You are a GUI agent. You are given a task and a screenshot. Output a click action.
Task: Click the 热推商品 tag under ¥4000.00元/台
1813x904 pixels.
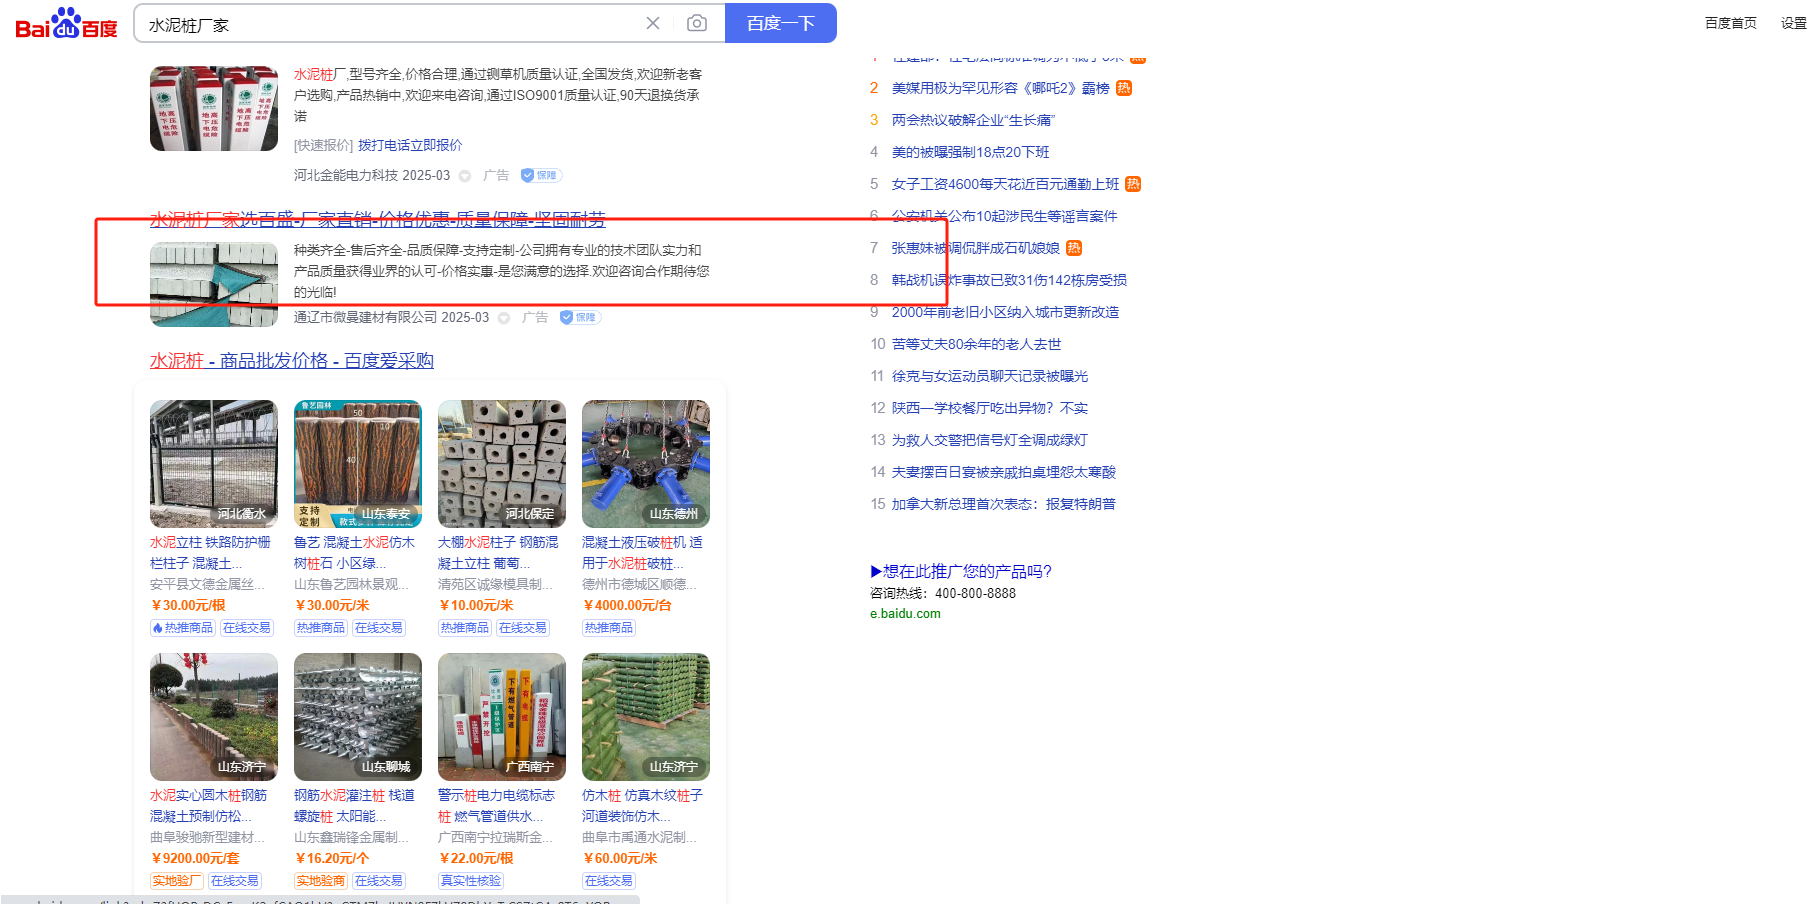pos(609,628)
